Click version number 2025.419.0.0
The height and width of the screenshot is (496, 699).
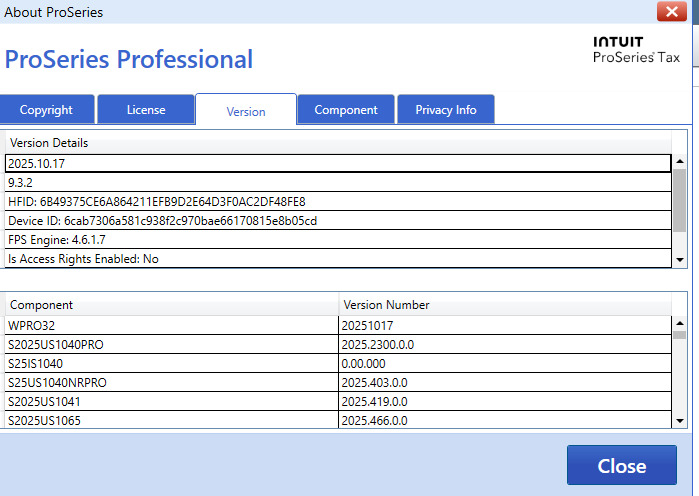pyautogui.click(x=505, y=402)
